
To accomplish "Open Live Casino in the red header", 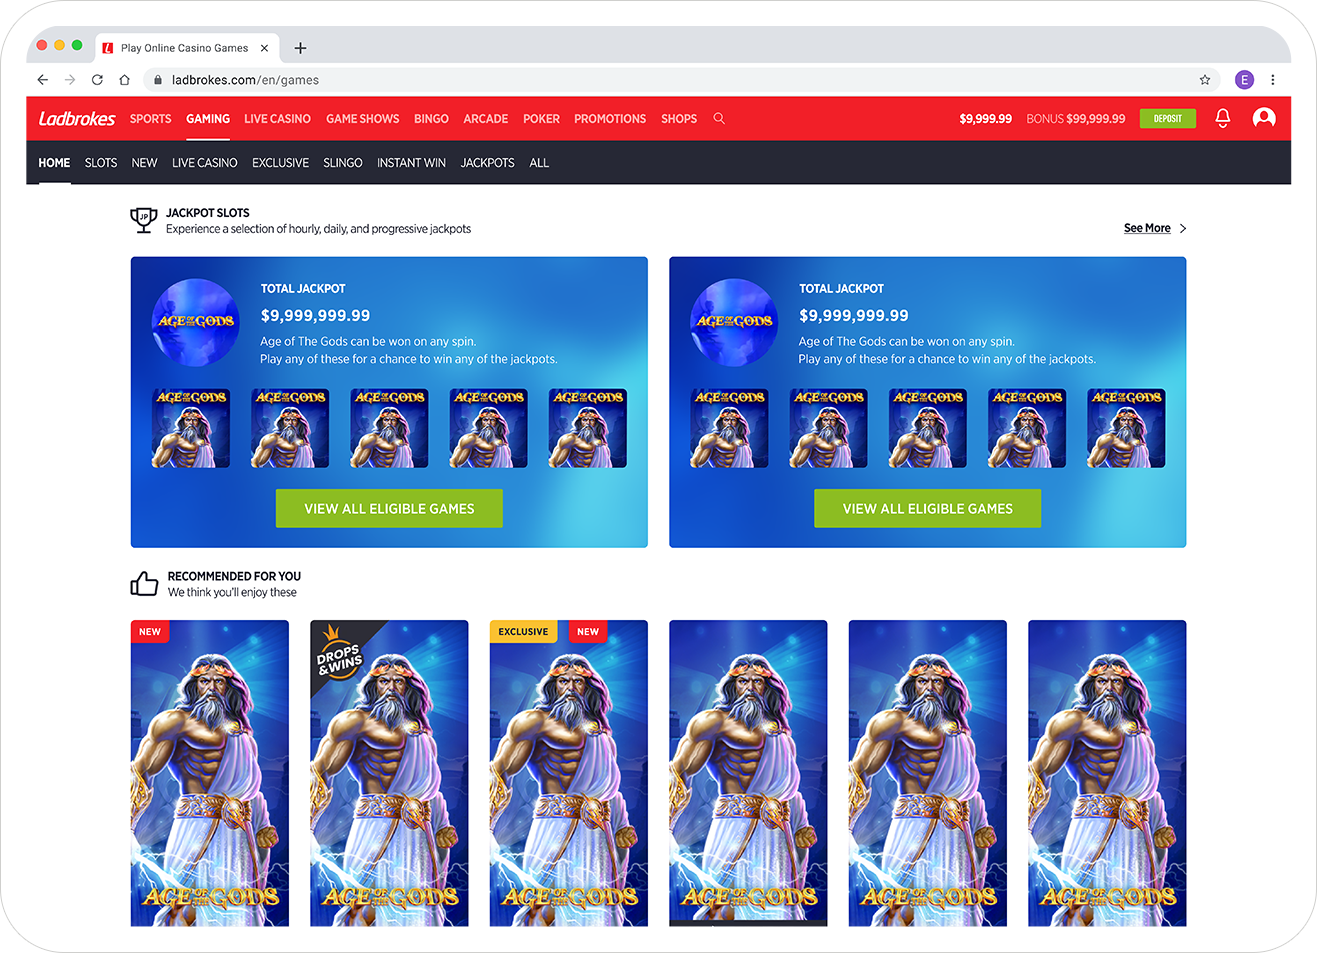I will coord(277,119).
